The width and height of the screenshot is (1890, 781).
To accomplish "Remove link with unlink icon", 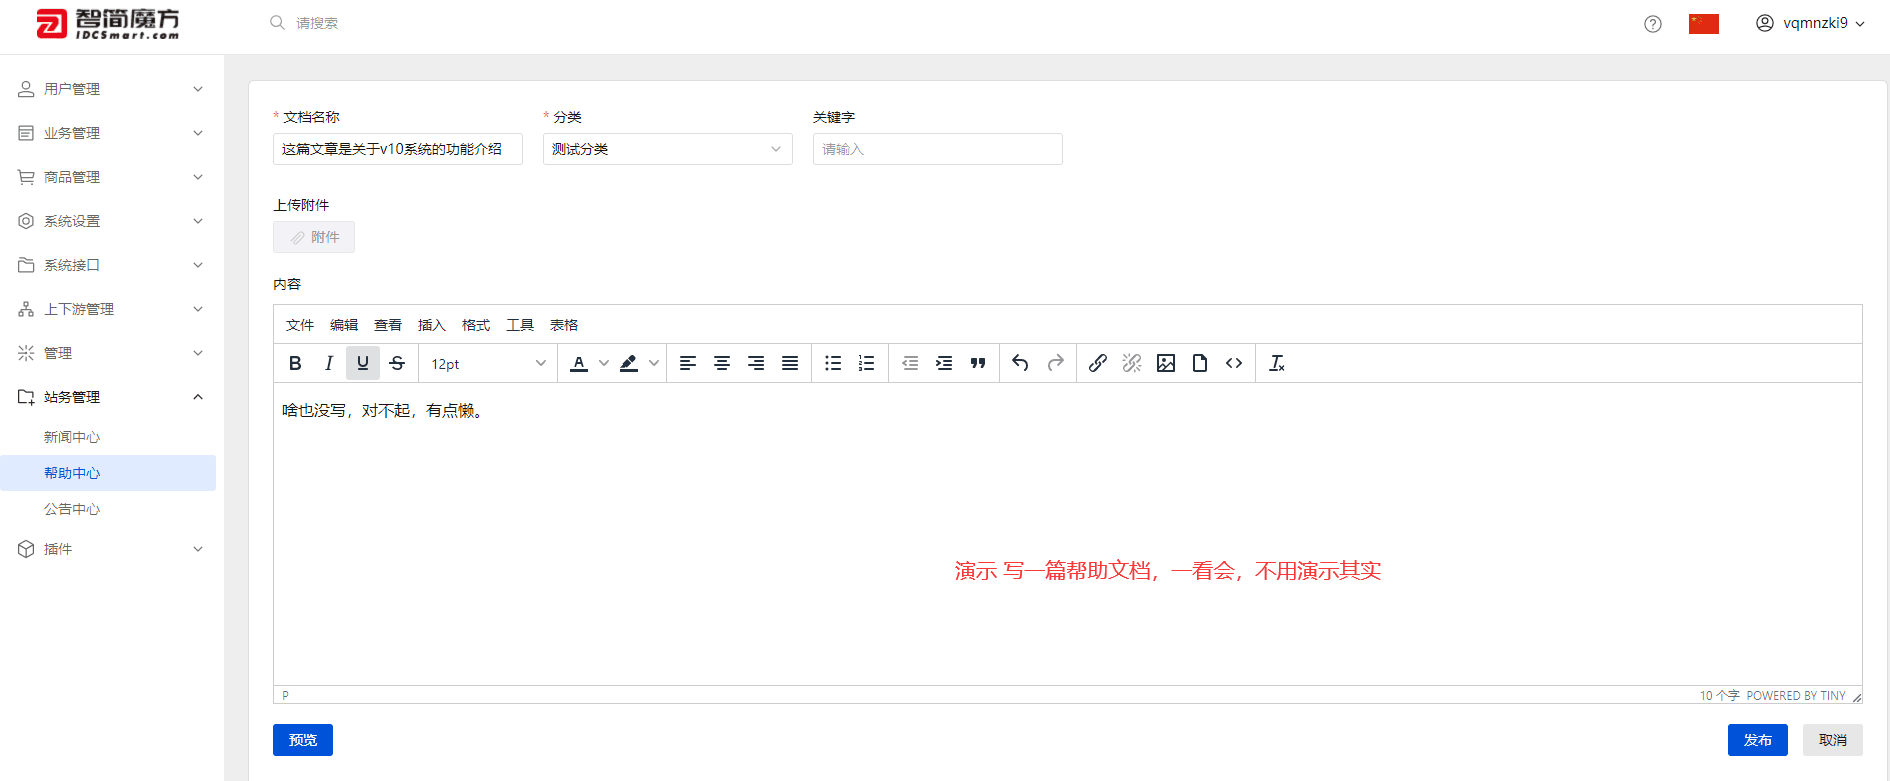I will coord(1132,363).
